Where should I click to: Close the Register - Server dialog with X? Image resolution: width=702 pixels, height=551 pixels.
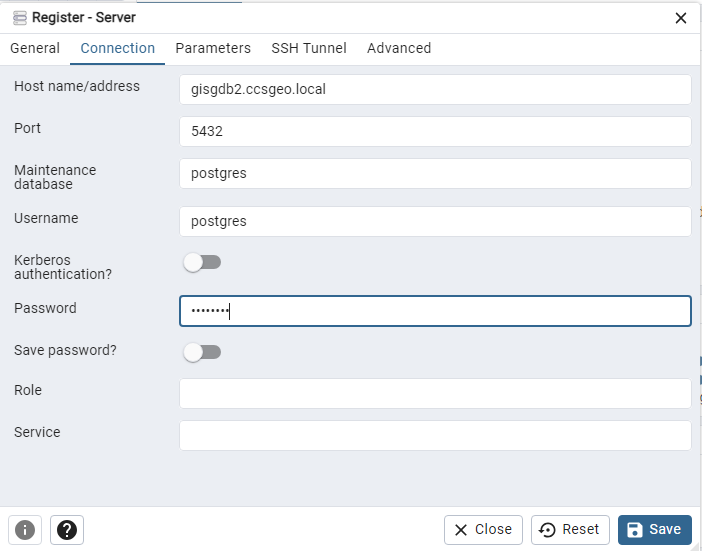coord(681,18)
